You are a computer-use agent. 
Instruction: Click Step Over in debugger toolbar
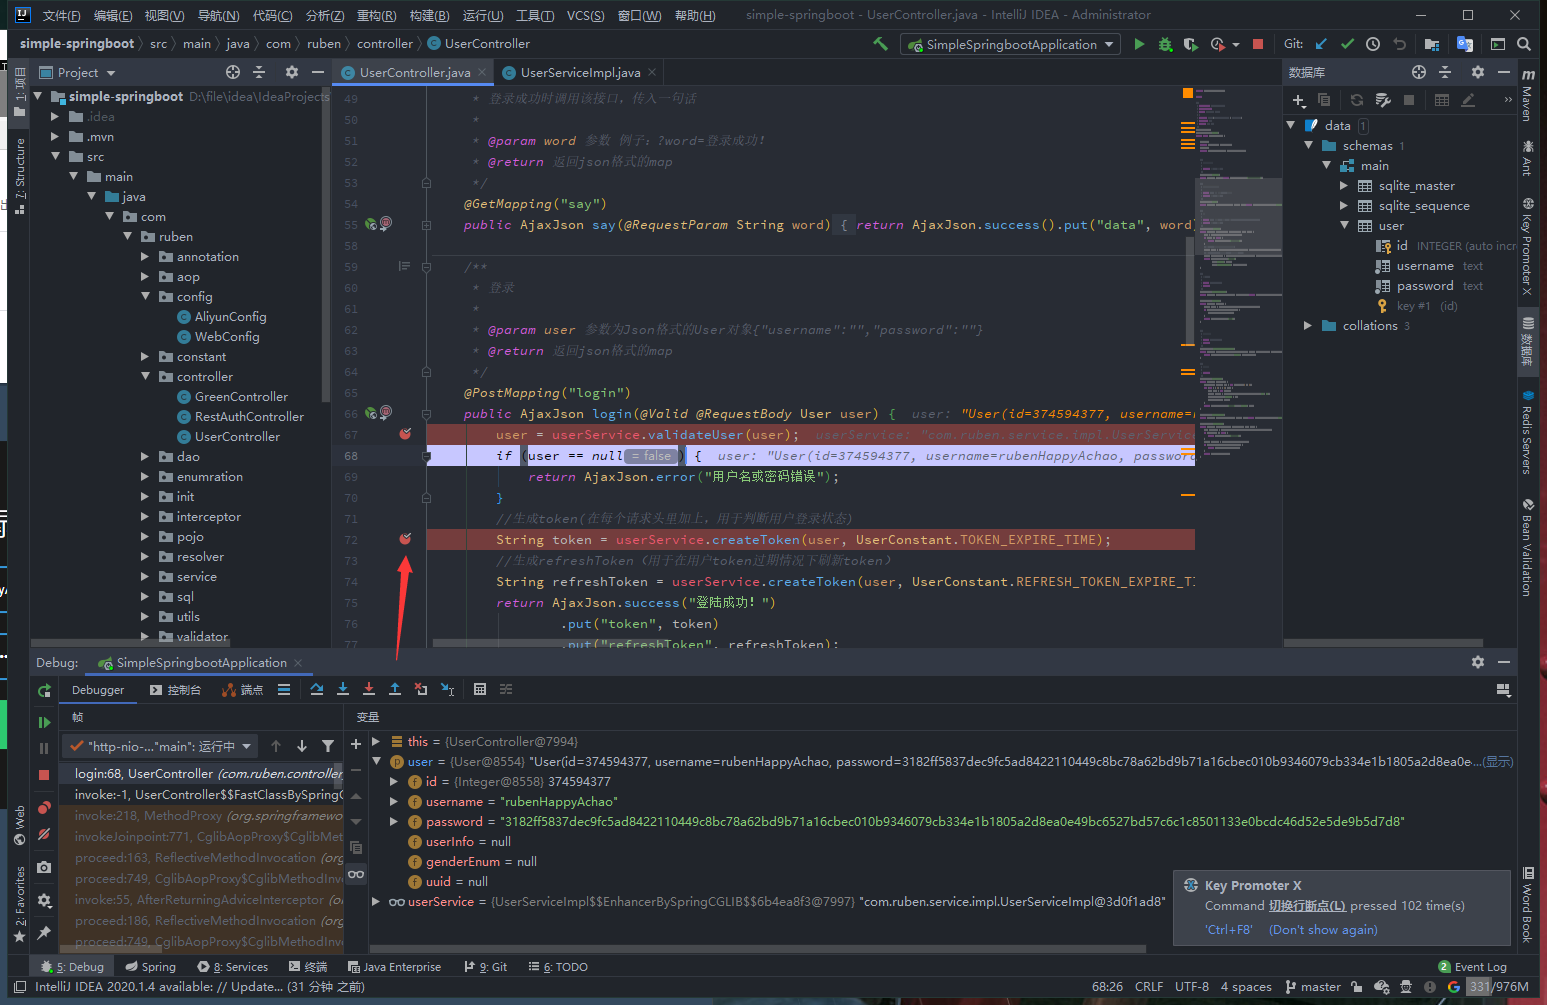pyautogui.click(x=317, y=689)
